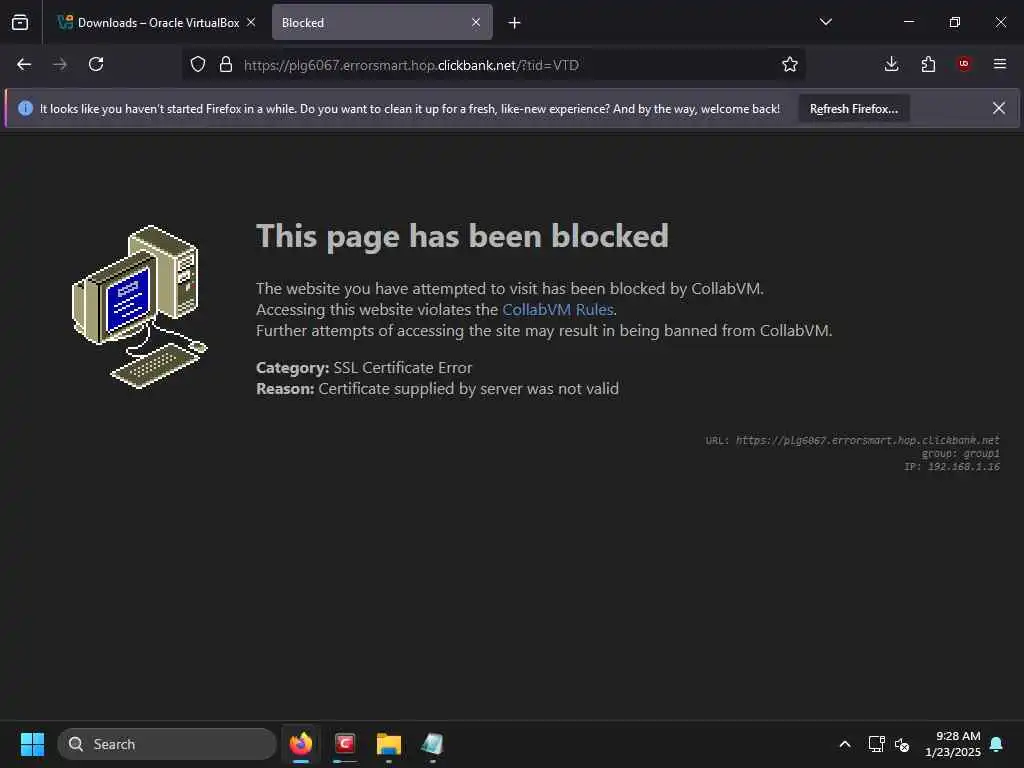Click info icon in notification bar
Viewport: 1024px width, 768px height.
click(25, 108)
